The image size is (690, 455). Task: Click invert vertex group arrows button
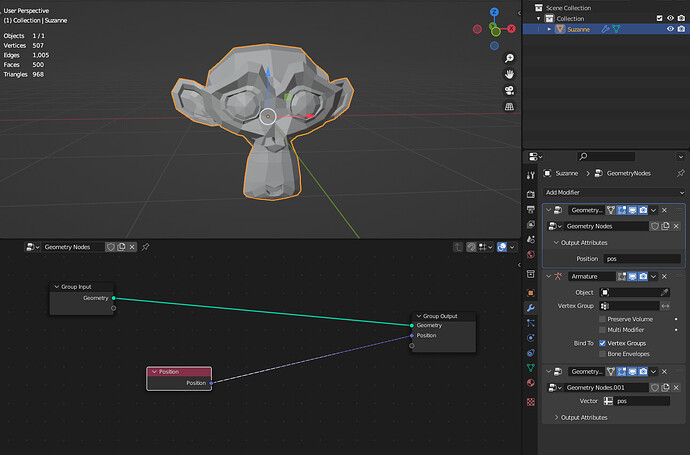[665, 306]
